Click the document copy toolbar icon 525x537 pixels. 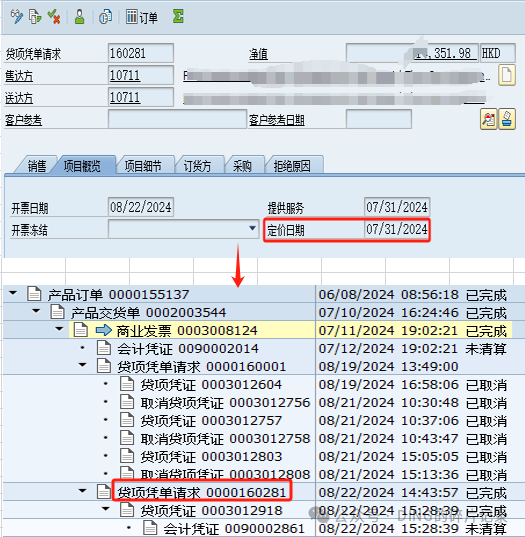coord(35,16)
